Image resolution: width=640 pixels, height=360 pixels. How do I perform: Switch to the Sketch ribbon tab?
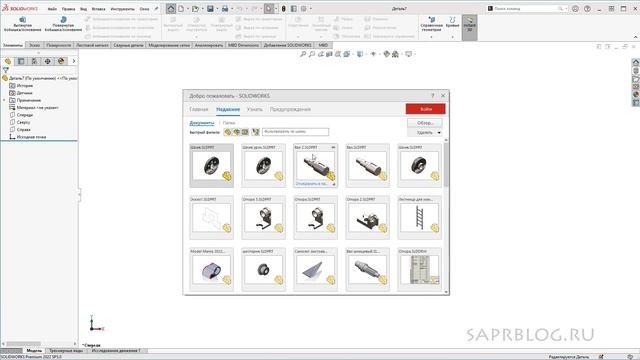click(34, 45)
